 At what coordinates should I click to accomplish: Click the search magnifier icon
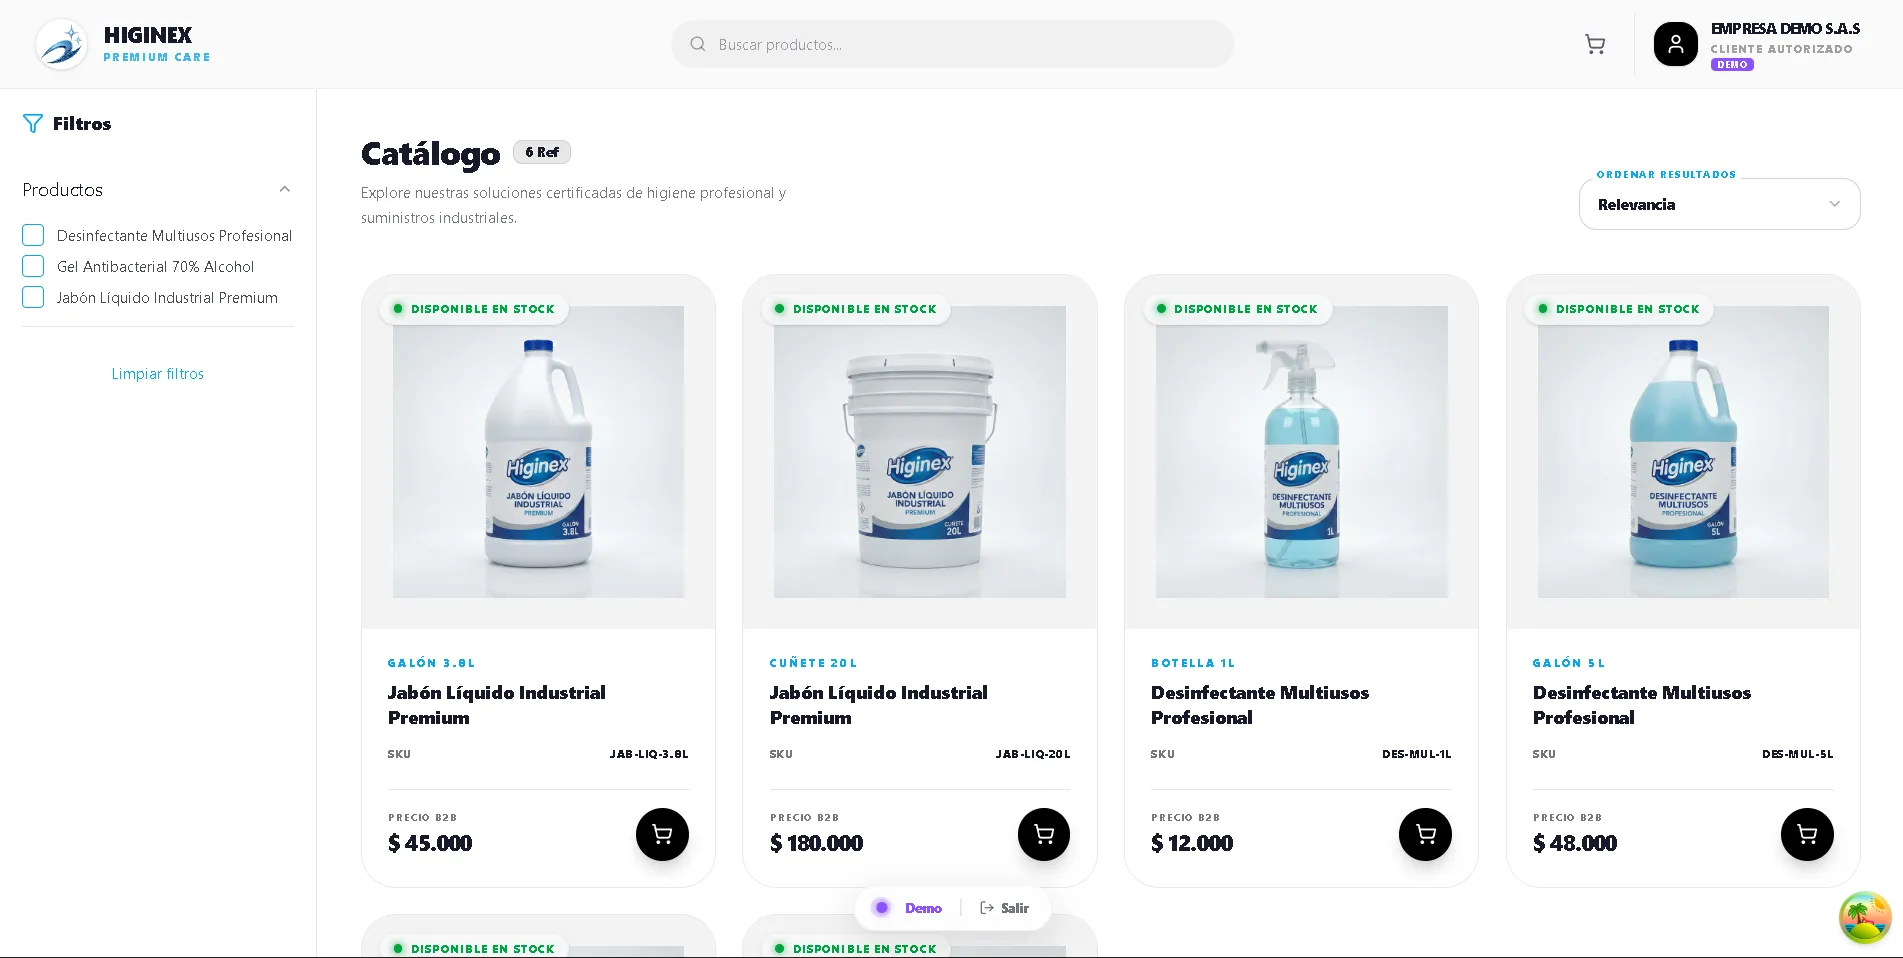pos(698,44)
